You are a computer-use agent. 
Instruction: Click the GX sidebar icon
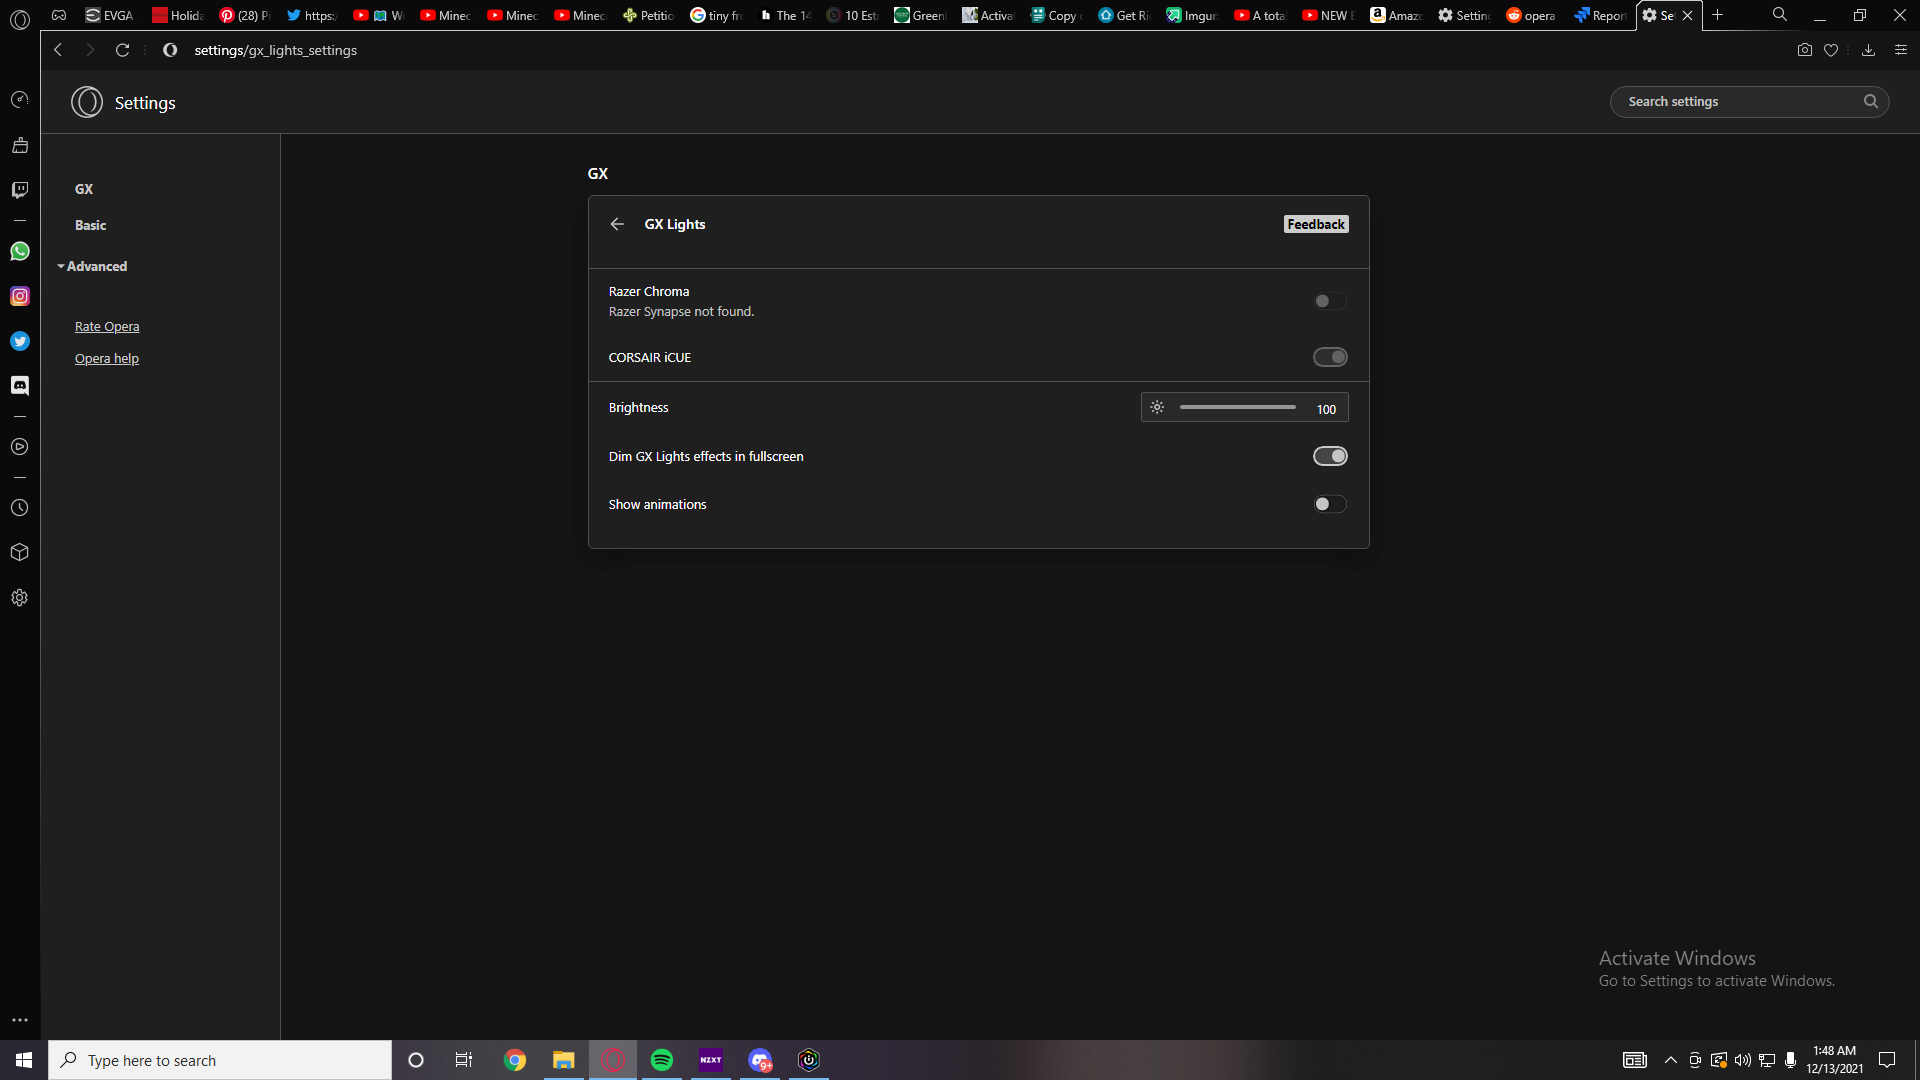point(18,100)
